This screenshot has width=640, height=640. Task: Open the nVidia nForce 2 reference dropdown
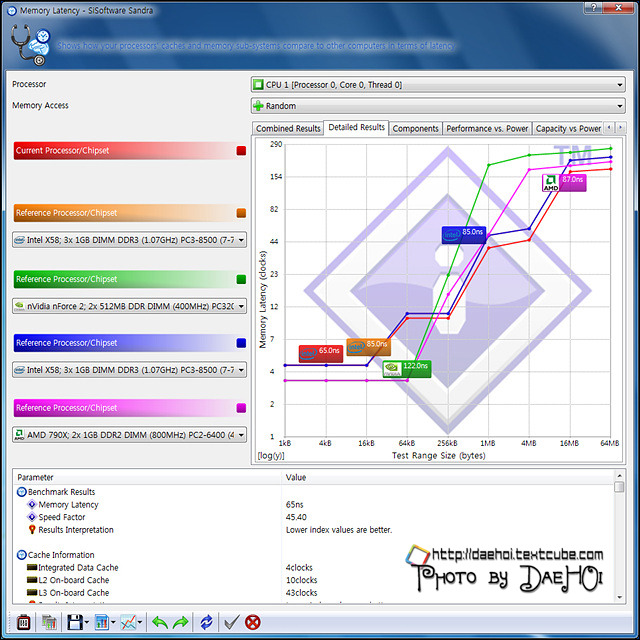point(129,306)
